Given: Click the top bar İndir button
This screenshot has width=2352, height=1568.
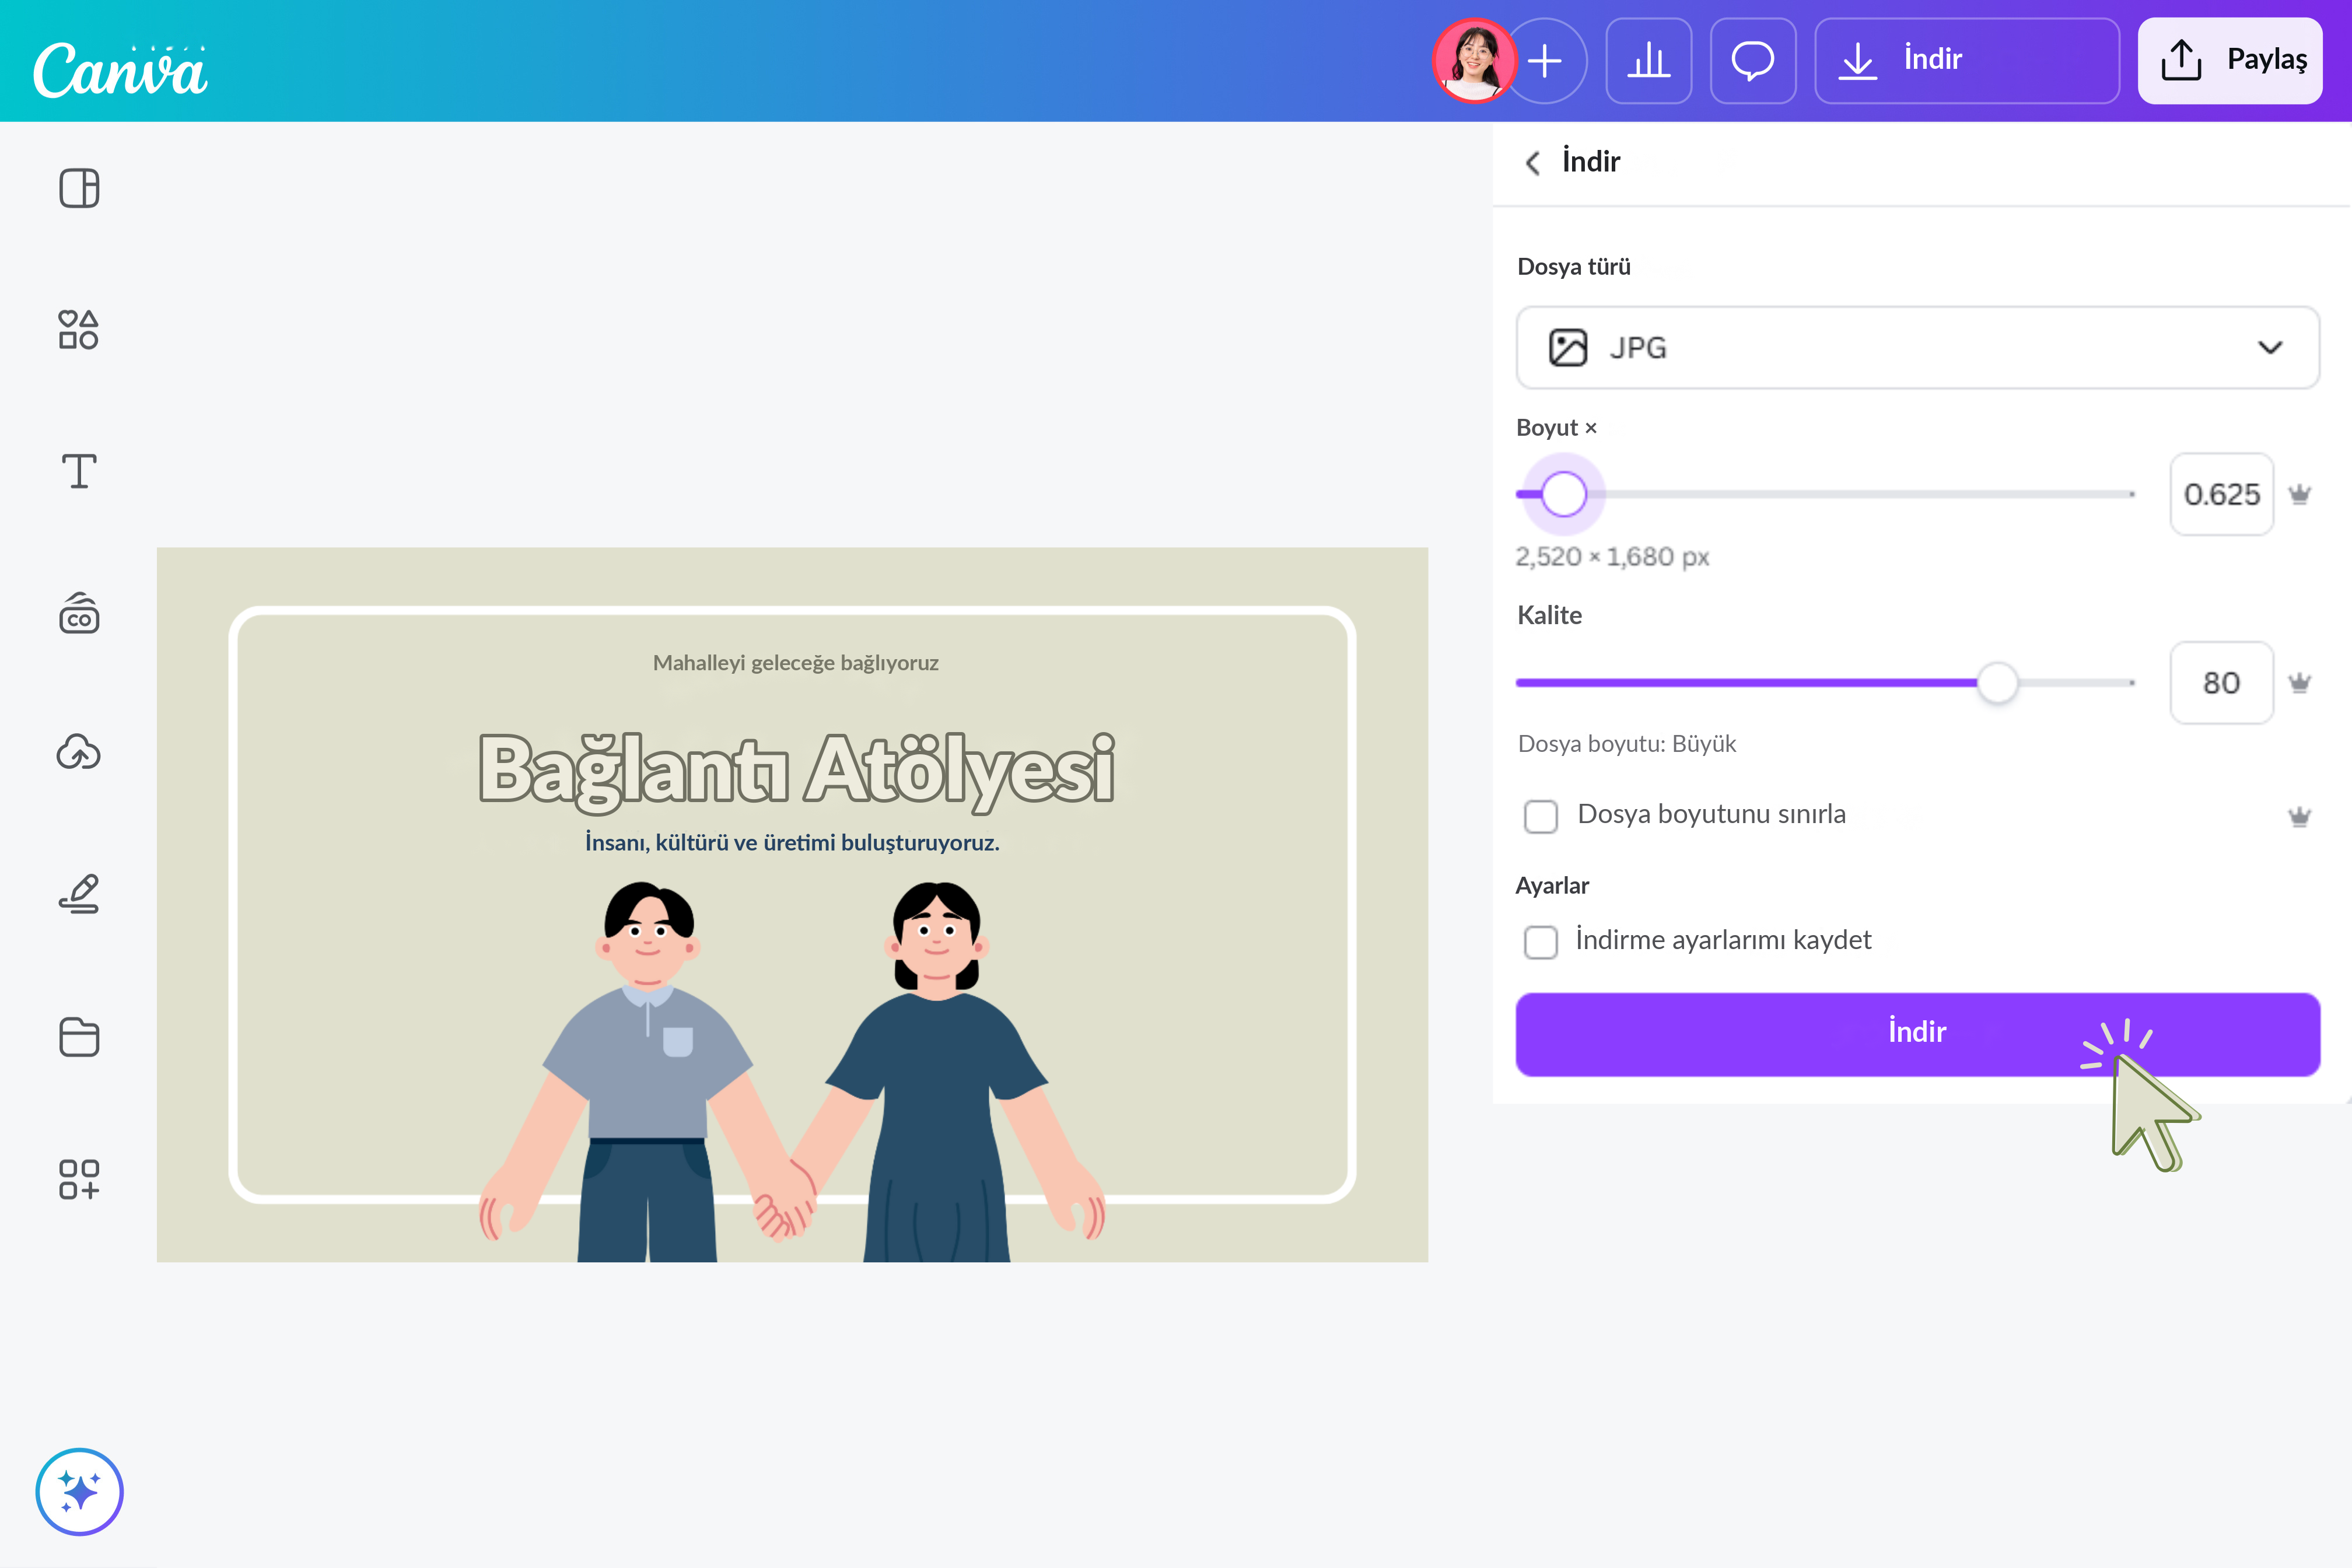Looking at the screenshot, I should [x=1966, y=60].
